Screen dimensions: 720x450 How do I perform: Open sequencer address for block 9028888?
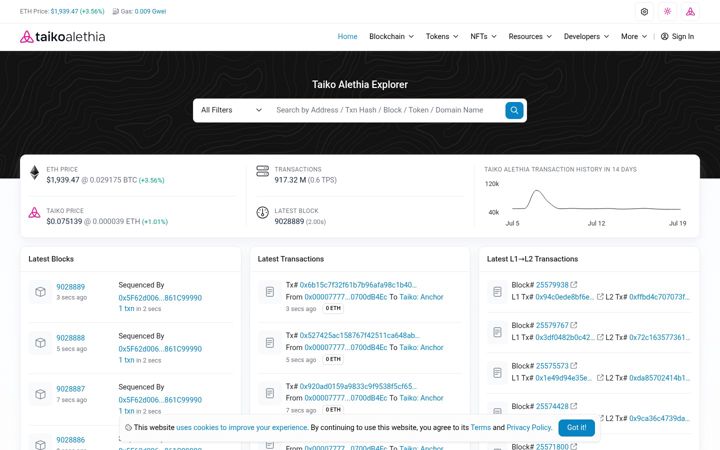pyautogui.click(x=160, y=349)
